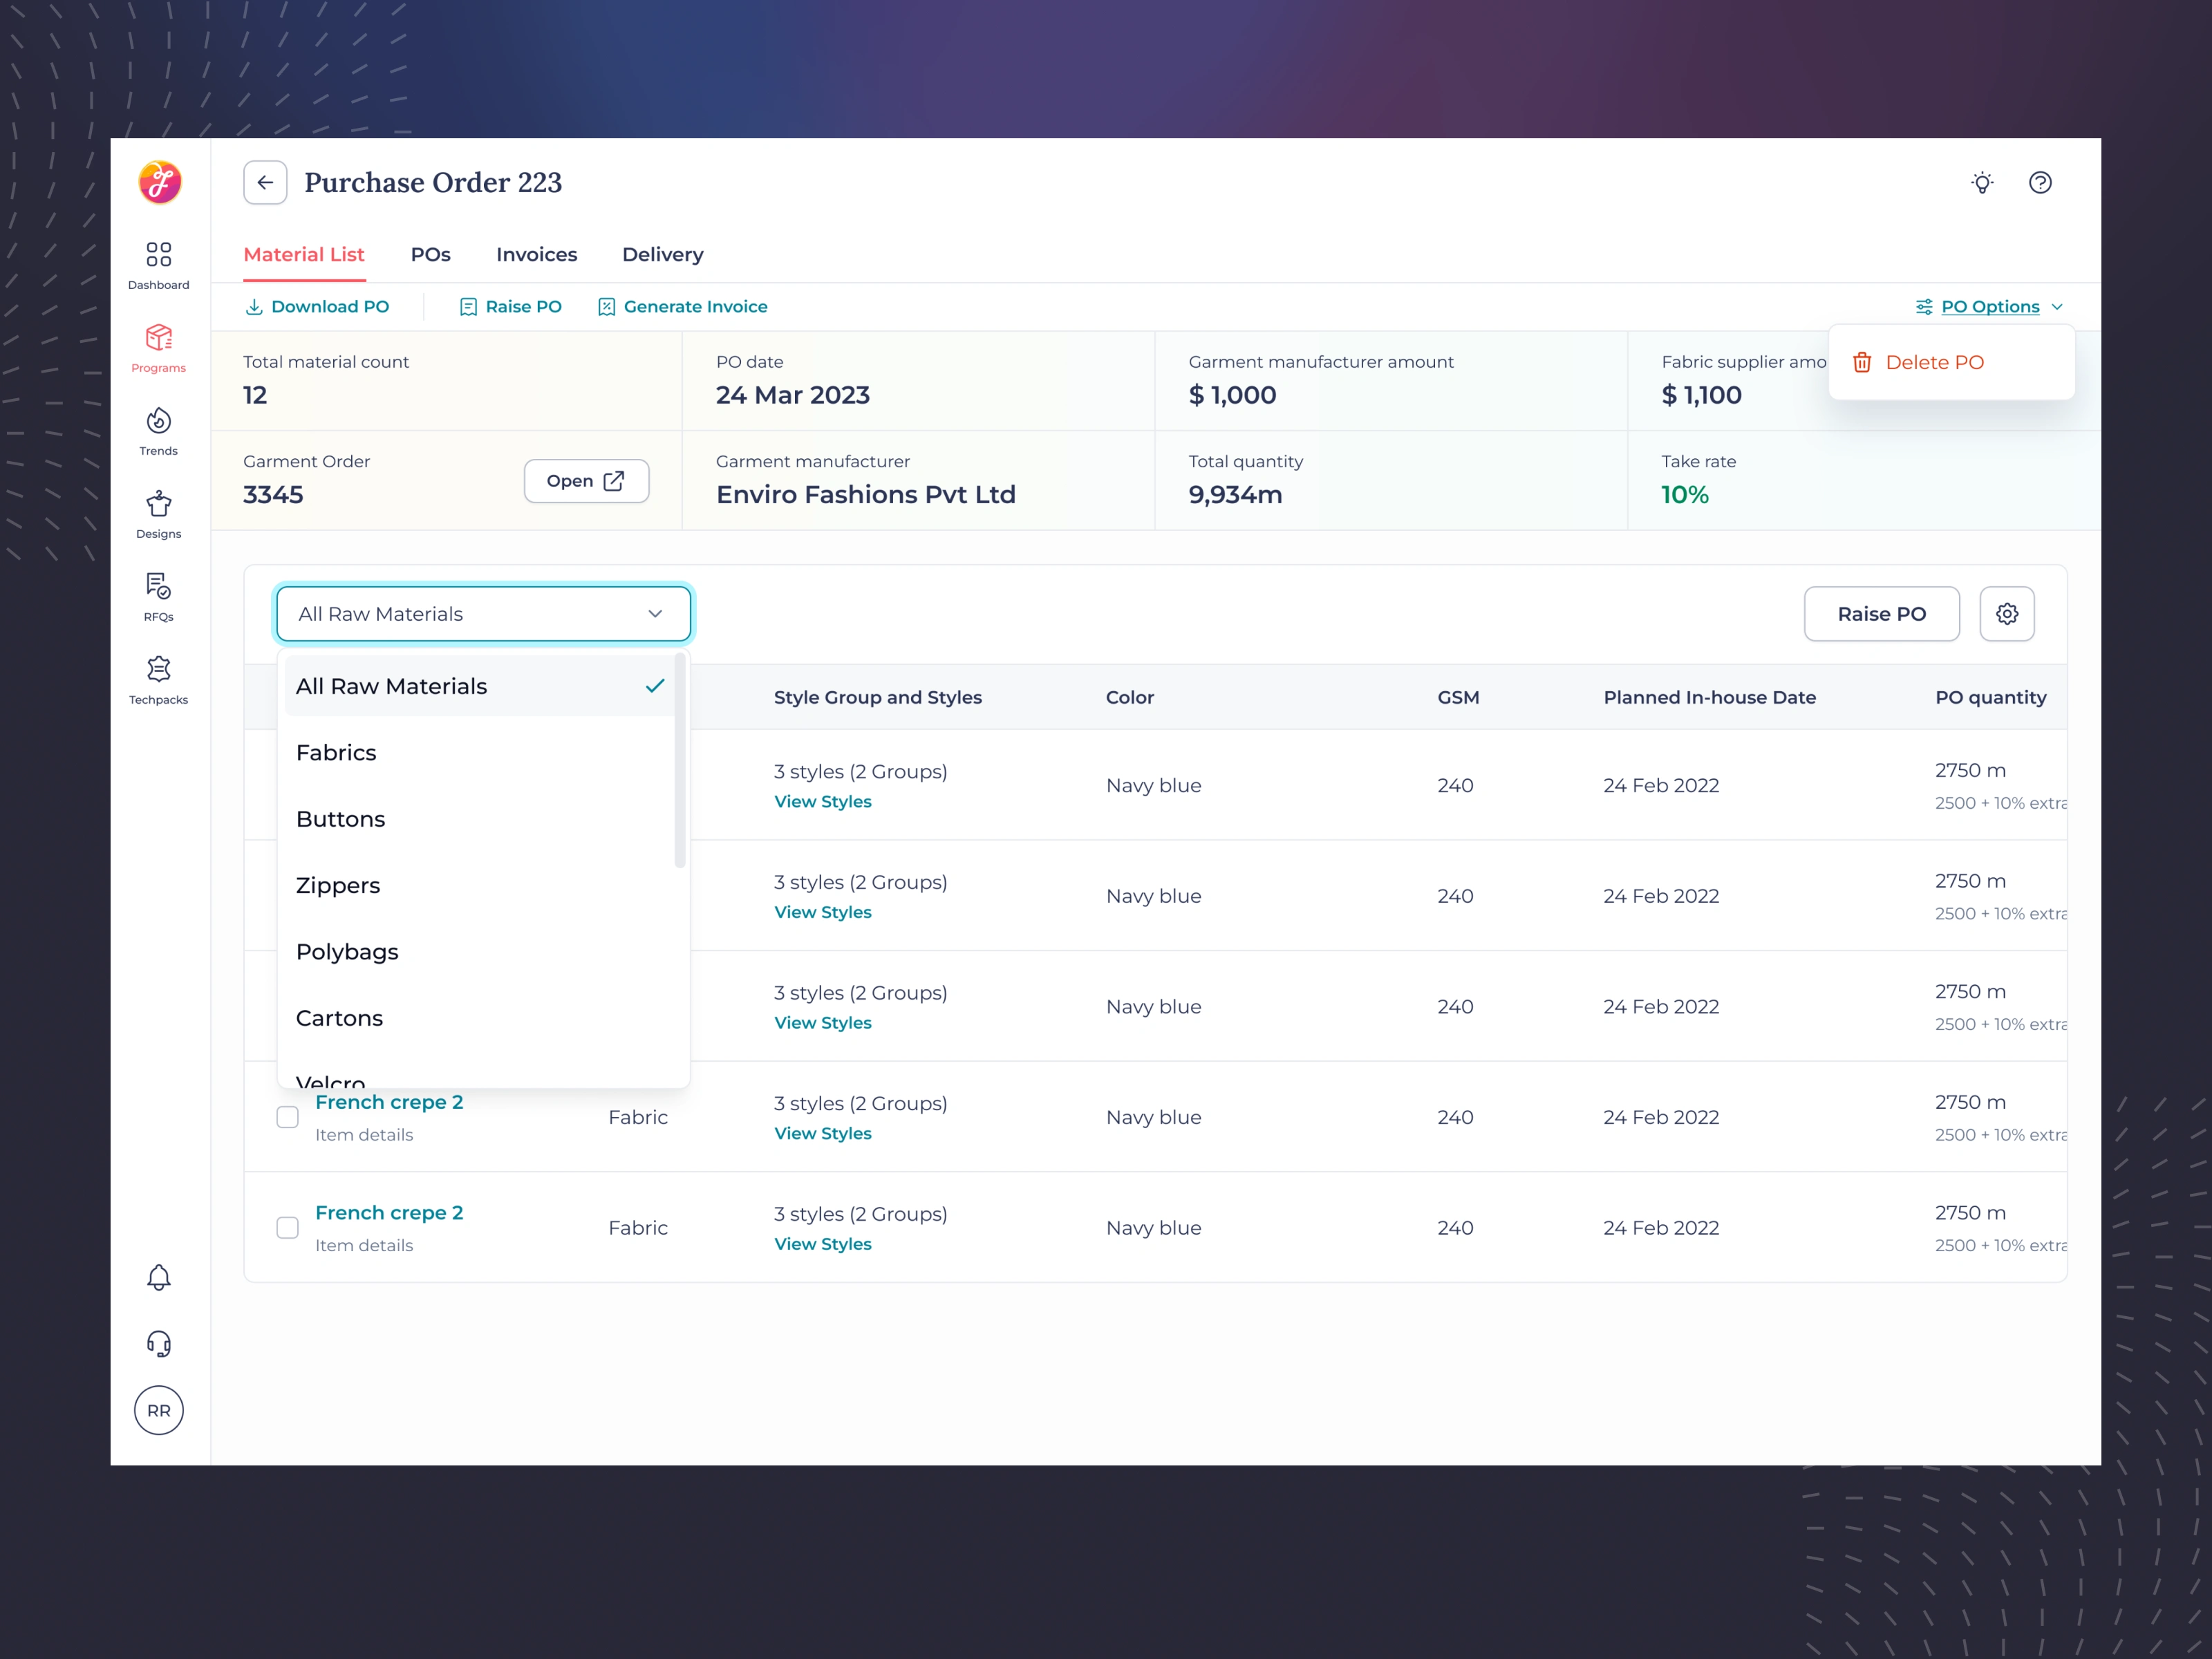Open the headset support icon
This screenshot has height=1659, width=2212.
pyautogui.click(x=158, y=1344)
